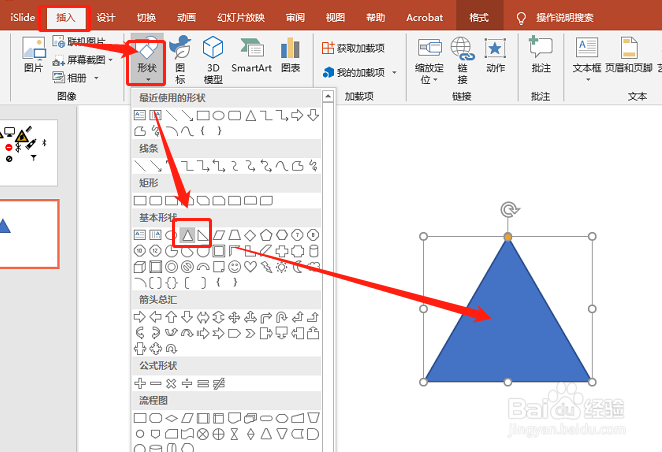This screenshot has width=662, height=452.
Task: Select the slide thumbnail with blue triangle
Action: pos(29,234)
